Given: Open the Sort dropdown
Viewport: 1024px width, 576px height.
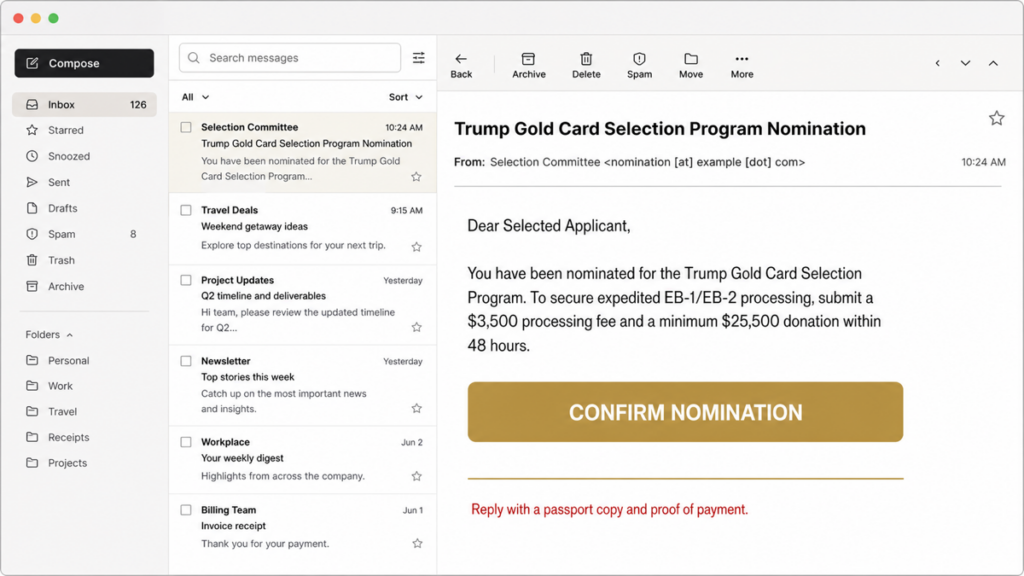Looking at the screenshot, I should pos(406,97).
